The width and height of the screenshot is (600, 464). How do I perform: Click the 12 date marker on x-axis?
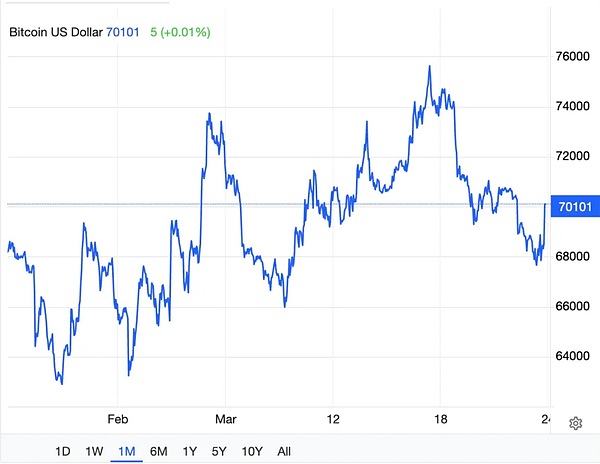(333, 419)
